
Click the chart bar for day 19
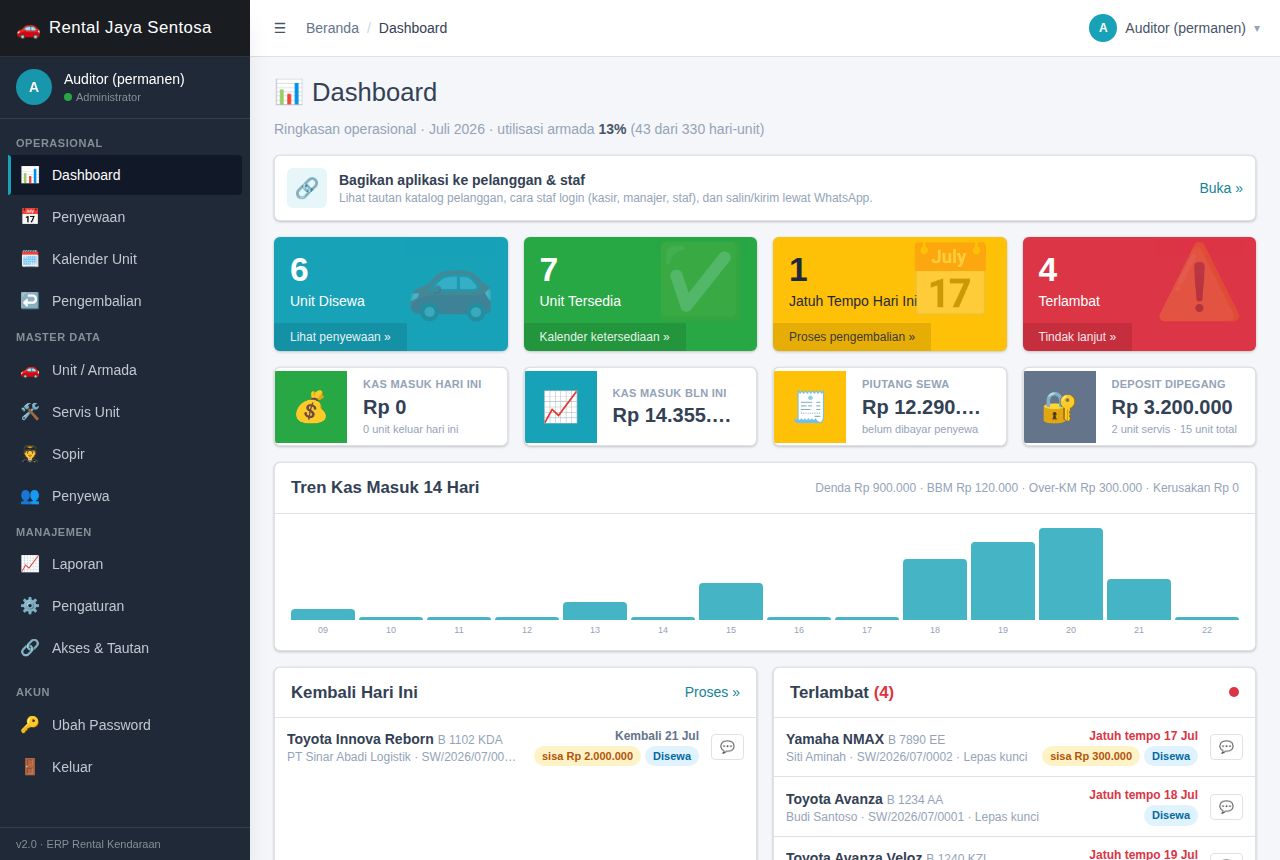pyautogui.click(x=1003, y=581)
